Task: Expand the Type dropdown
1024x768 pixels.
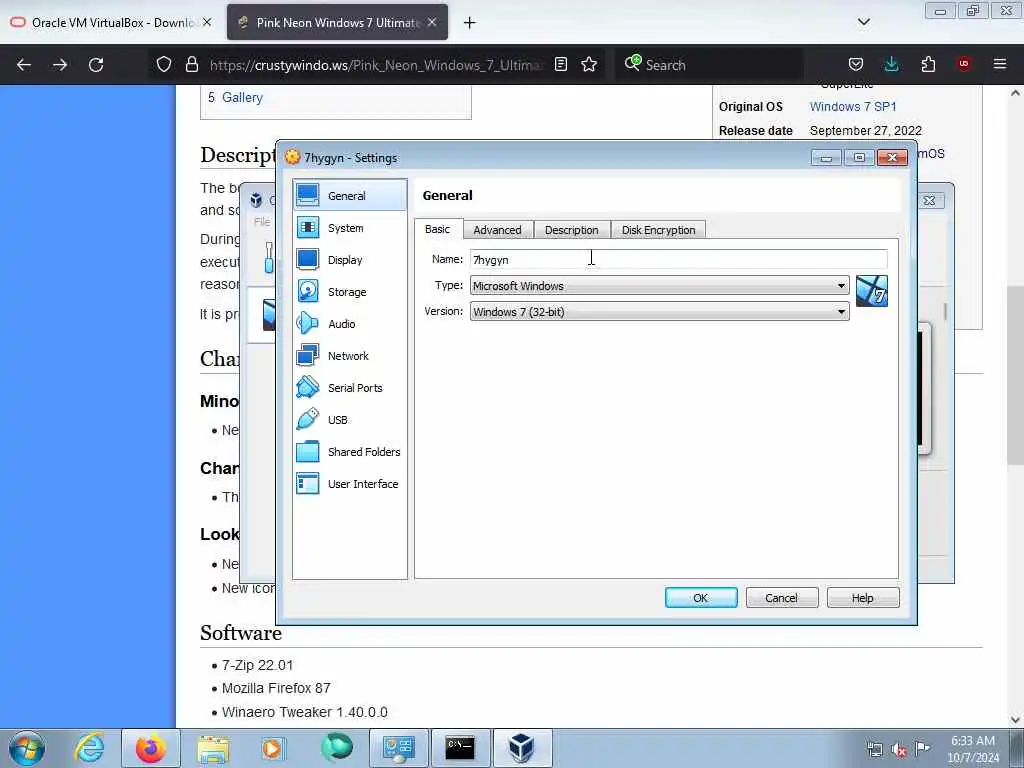Action: (660, 285)
